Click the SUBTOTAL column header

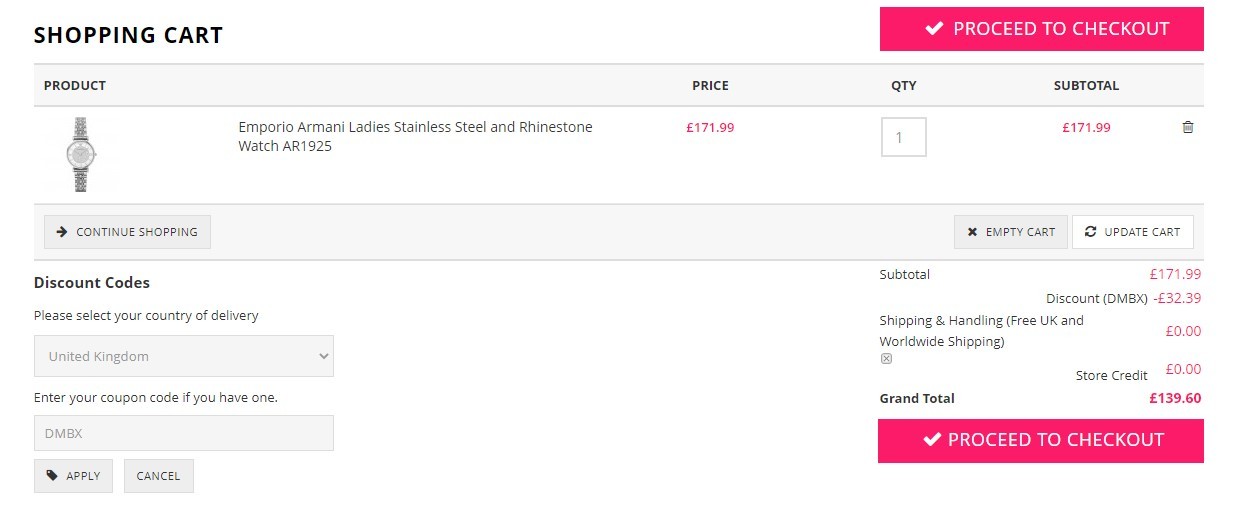1086,86
